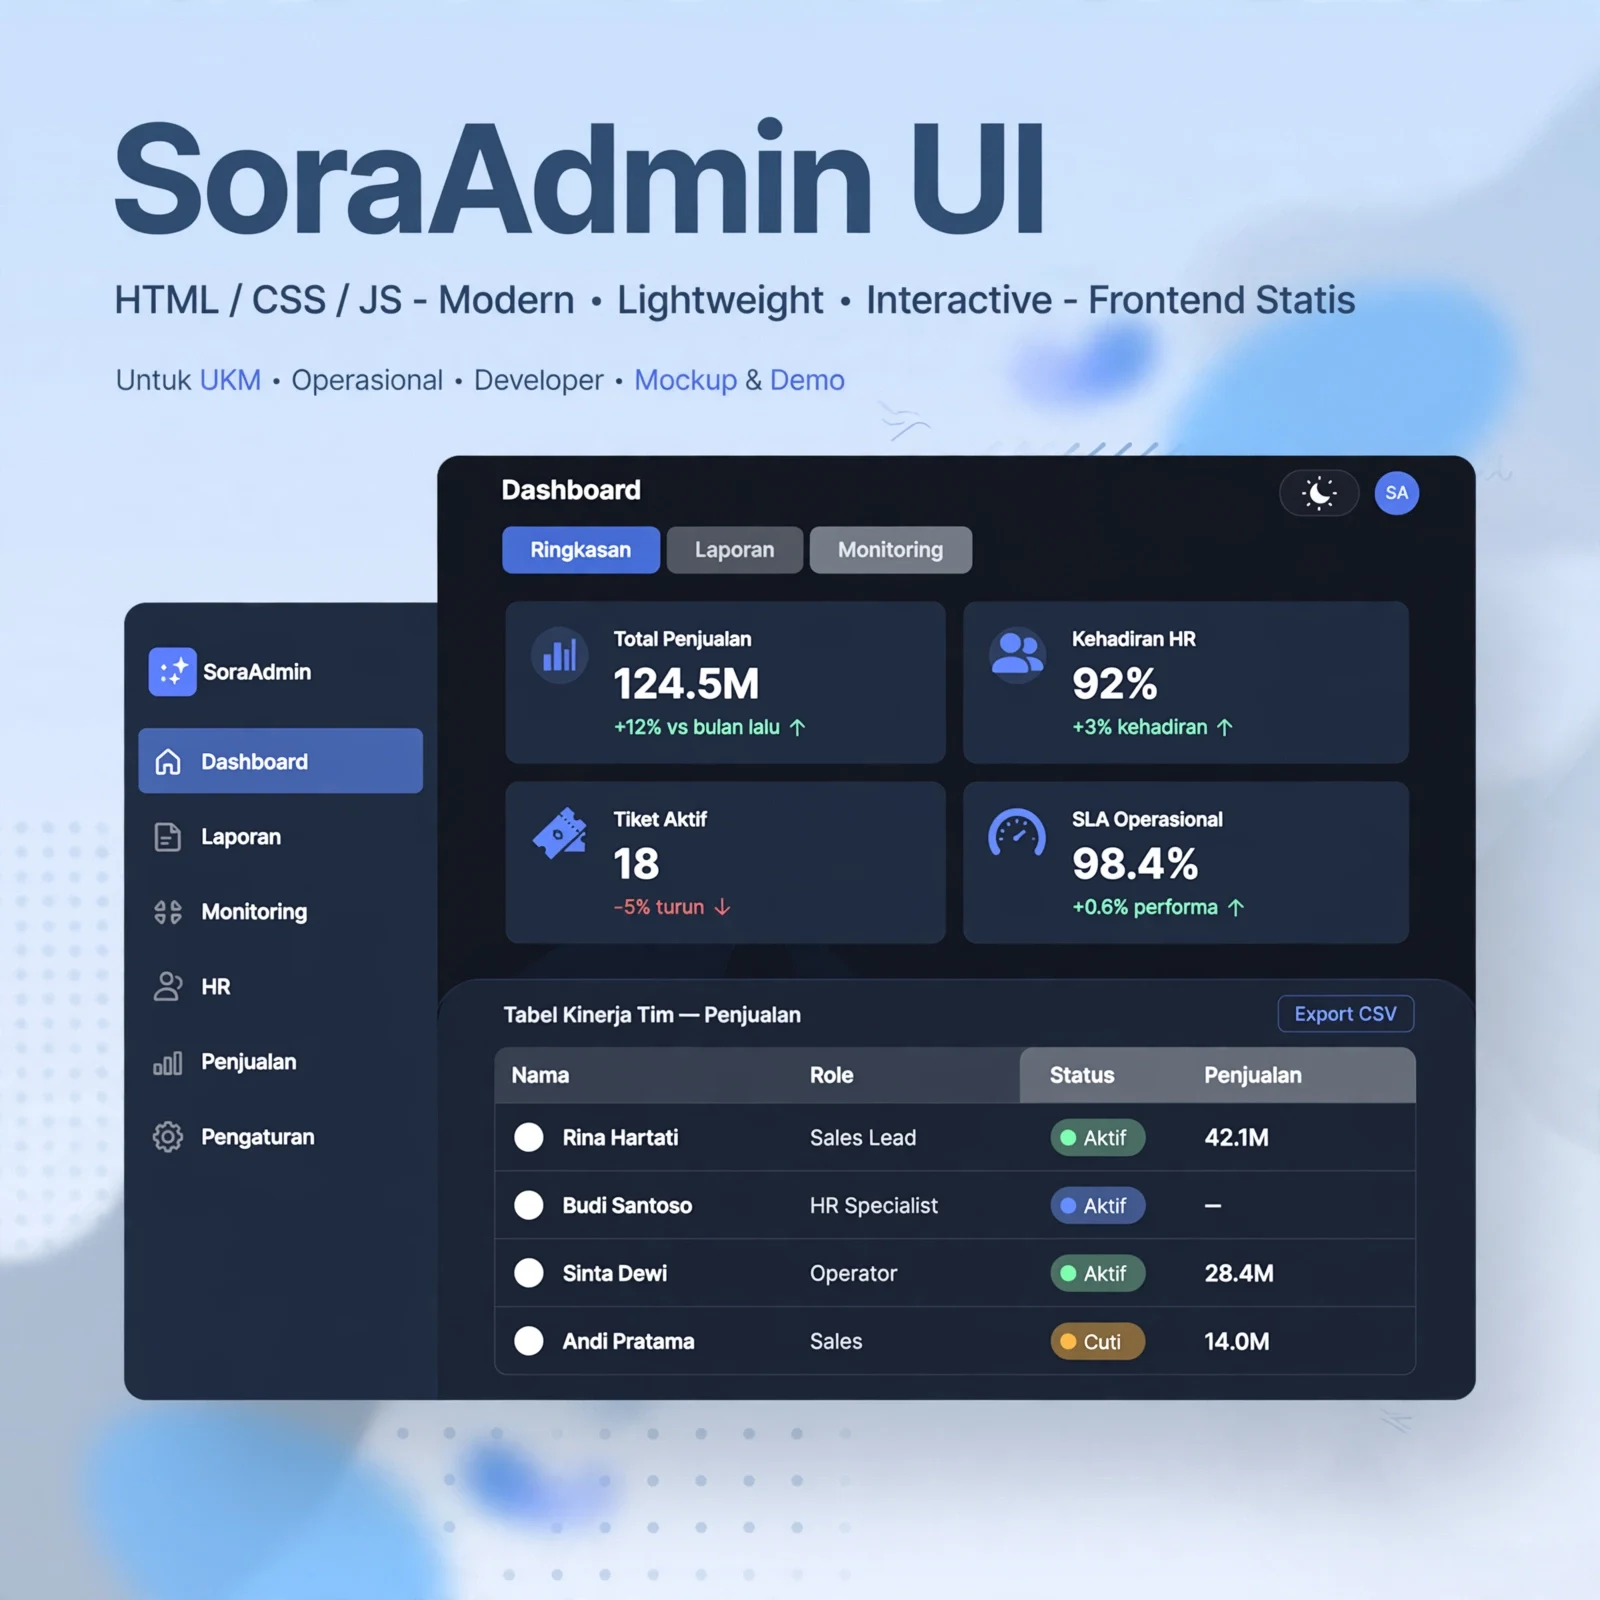
Task: Click the Monitoring grid icon in sidebar
Action: pyautogui.click(x=168, y=912)
